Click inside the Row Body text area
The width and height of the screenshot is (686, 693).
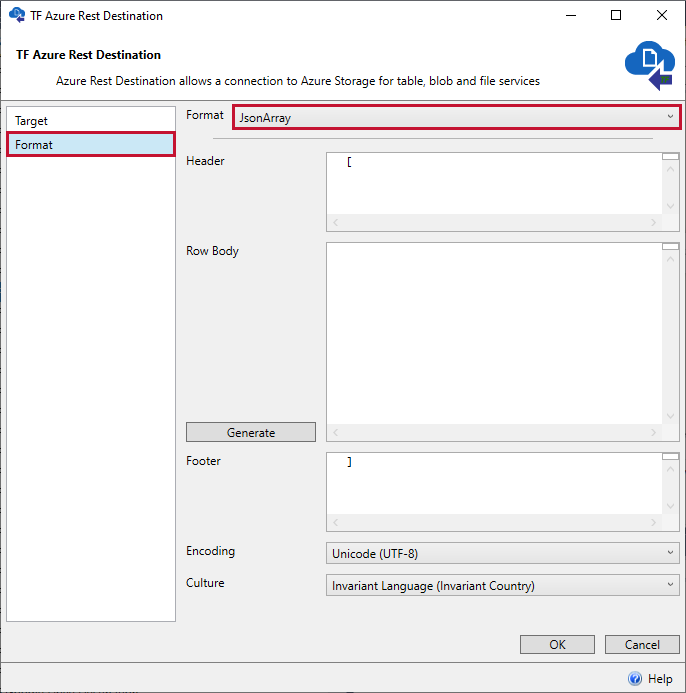[x=494, y=334]
